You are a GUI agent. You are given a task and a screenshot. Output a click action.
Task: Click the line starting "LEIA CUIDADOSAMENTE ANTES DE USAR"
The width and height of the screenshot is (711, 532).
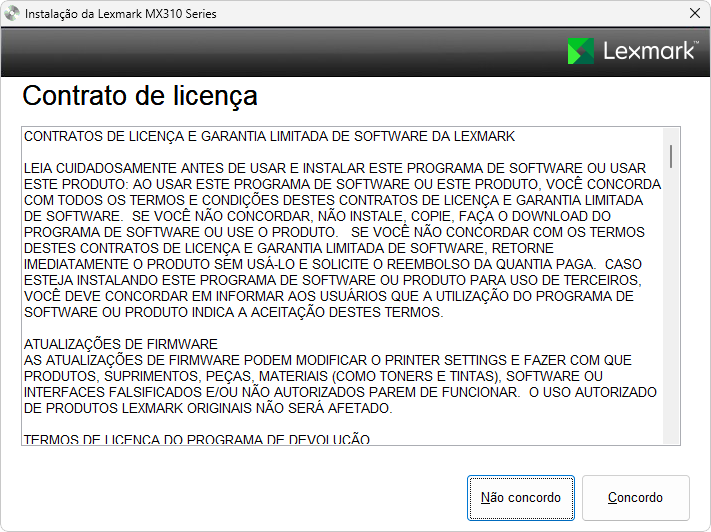click(335, 168)
